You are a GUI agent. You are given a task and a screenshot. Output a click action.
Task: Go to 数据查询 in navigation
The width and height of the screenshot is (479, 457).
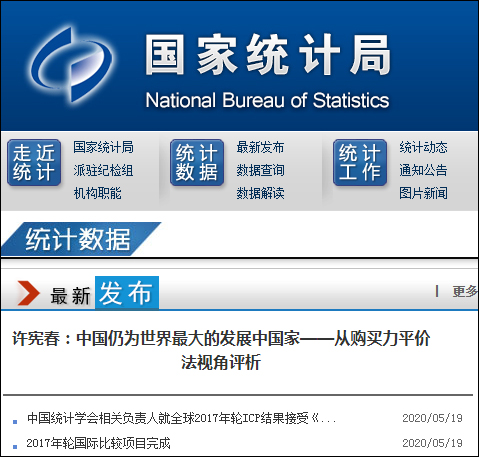[x=260, y=170]
